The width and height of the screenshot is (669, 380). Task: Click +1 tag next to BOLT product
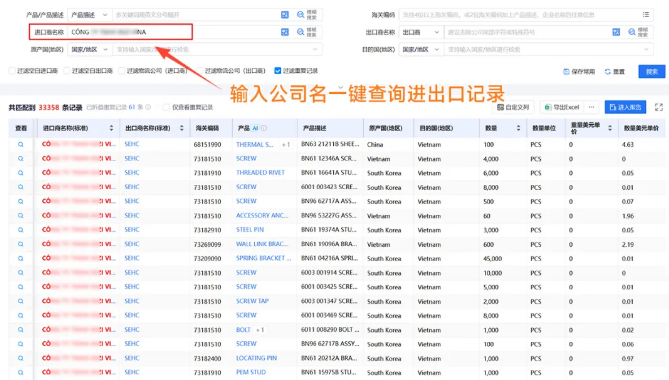pyautogui.click(x=260, y=330)
